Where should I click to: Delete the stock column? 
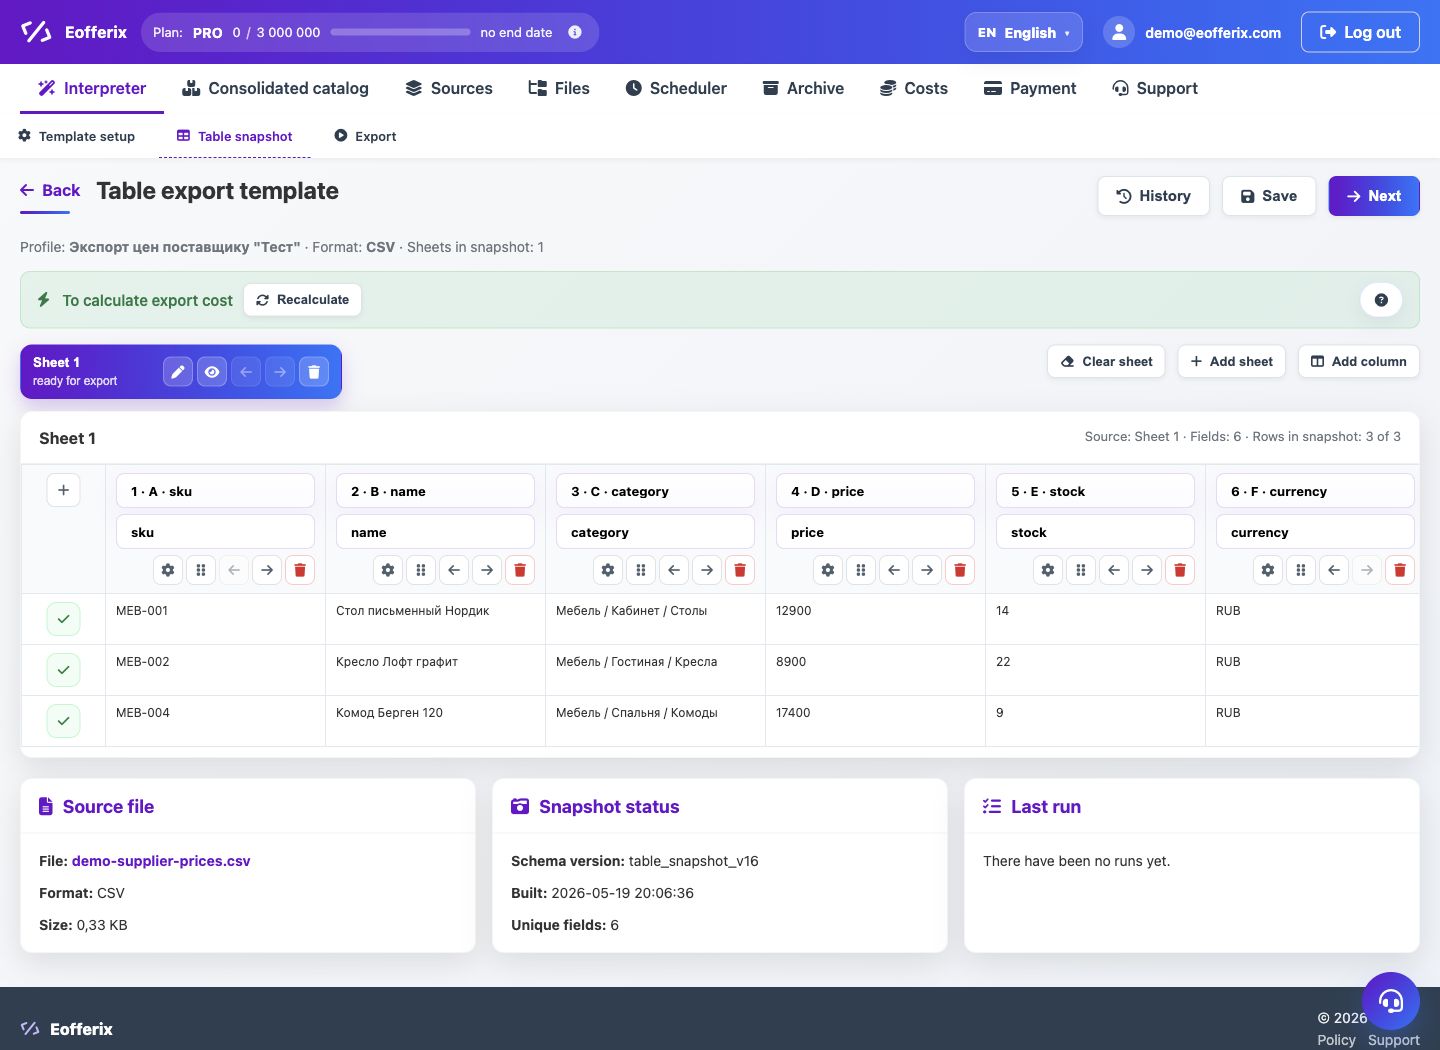coord(1180,570)
